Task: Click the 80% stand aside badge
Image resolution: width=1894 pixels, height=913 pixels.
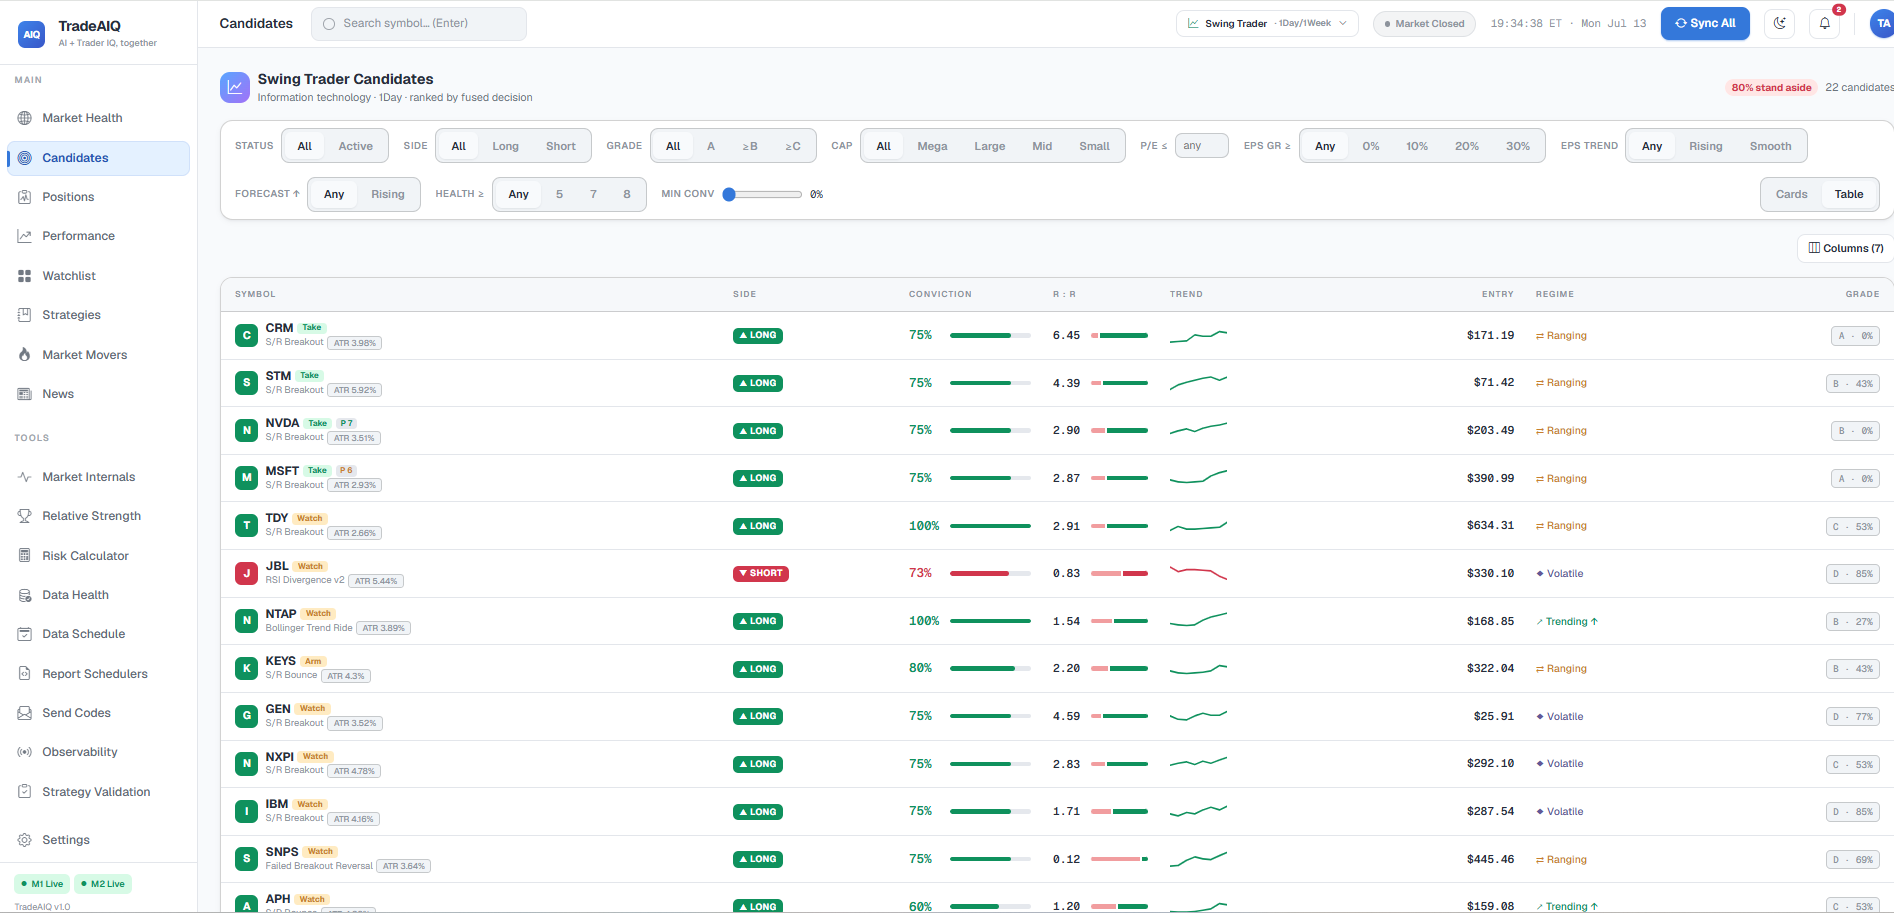Action: (x=1771, y=88)
